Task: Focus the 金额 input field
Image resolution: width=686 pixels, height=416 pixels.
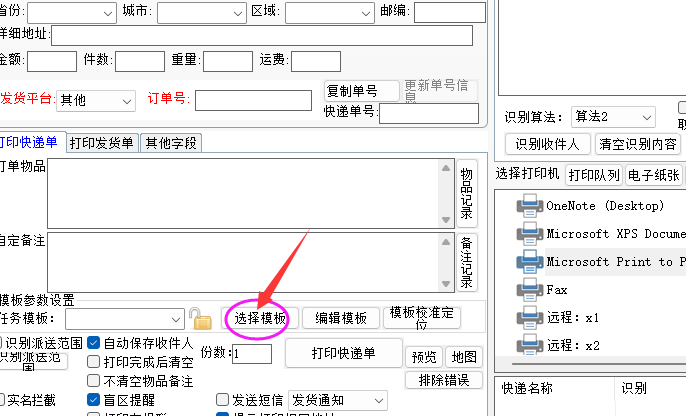Action: [52, 61]
